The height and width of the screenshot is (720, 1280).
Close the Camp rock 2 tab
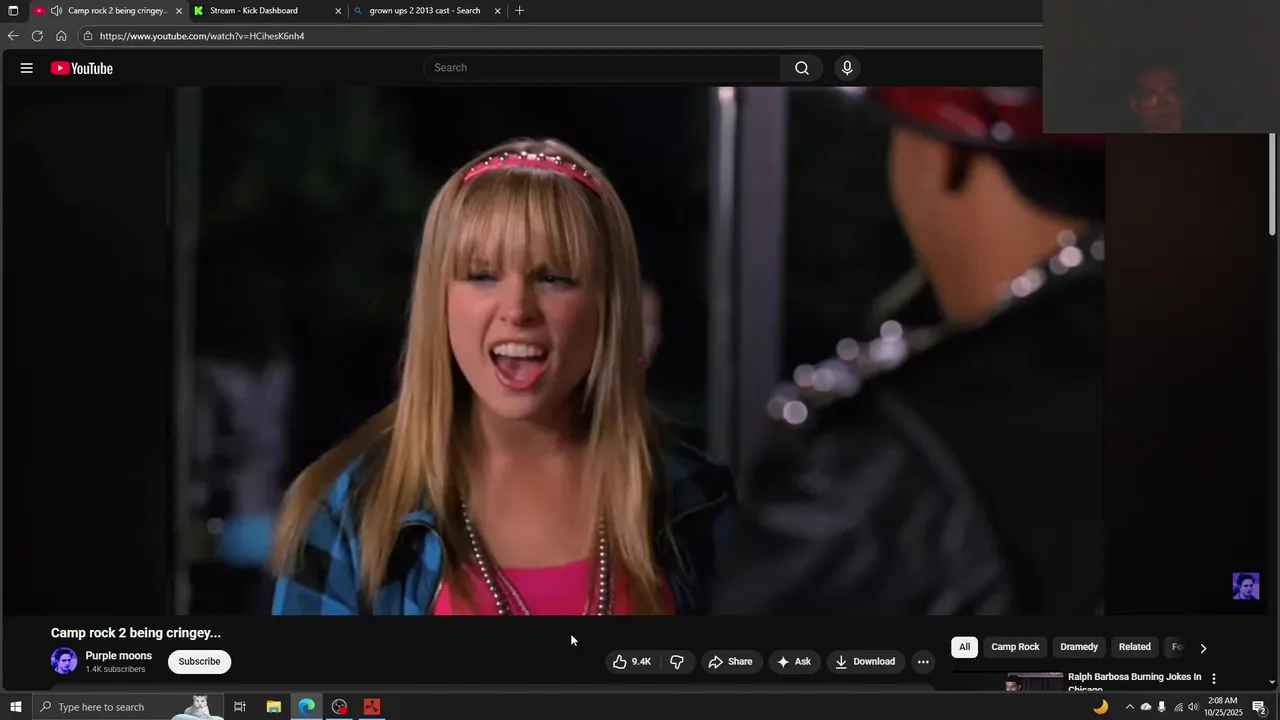point(179,11)
